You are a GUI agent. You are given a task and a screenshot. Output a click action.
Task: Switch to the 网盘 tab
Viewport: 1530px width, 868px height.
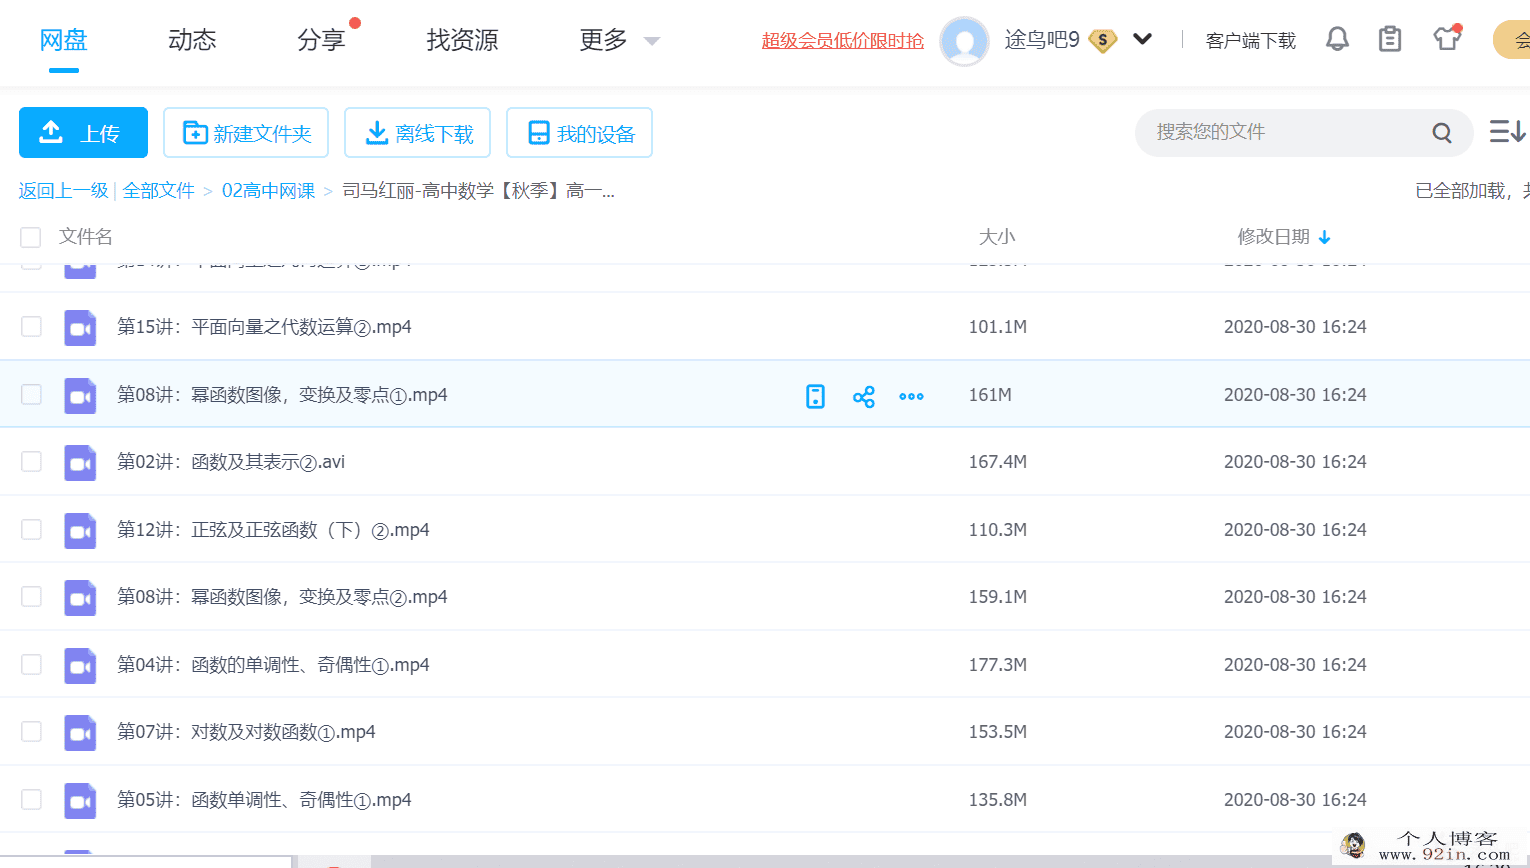pos(64,40)
